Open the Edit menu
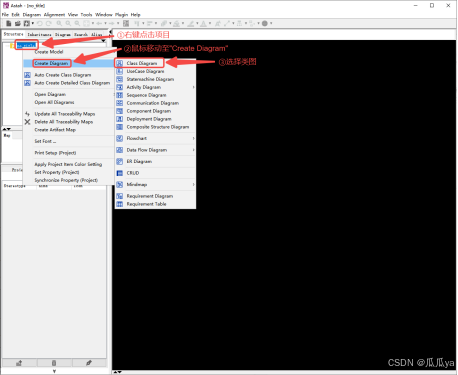Screen dimensions: 458x375 [x=16, y=15]
